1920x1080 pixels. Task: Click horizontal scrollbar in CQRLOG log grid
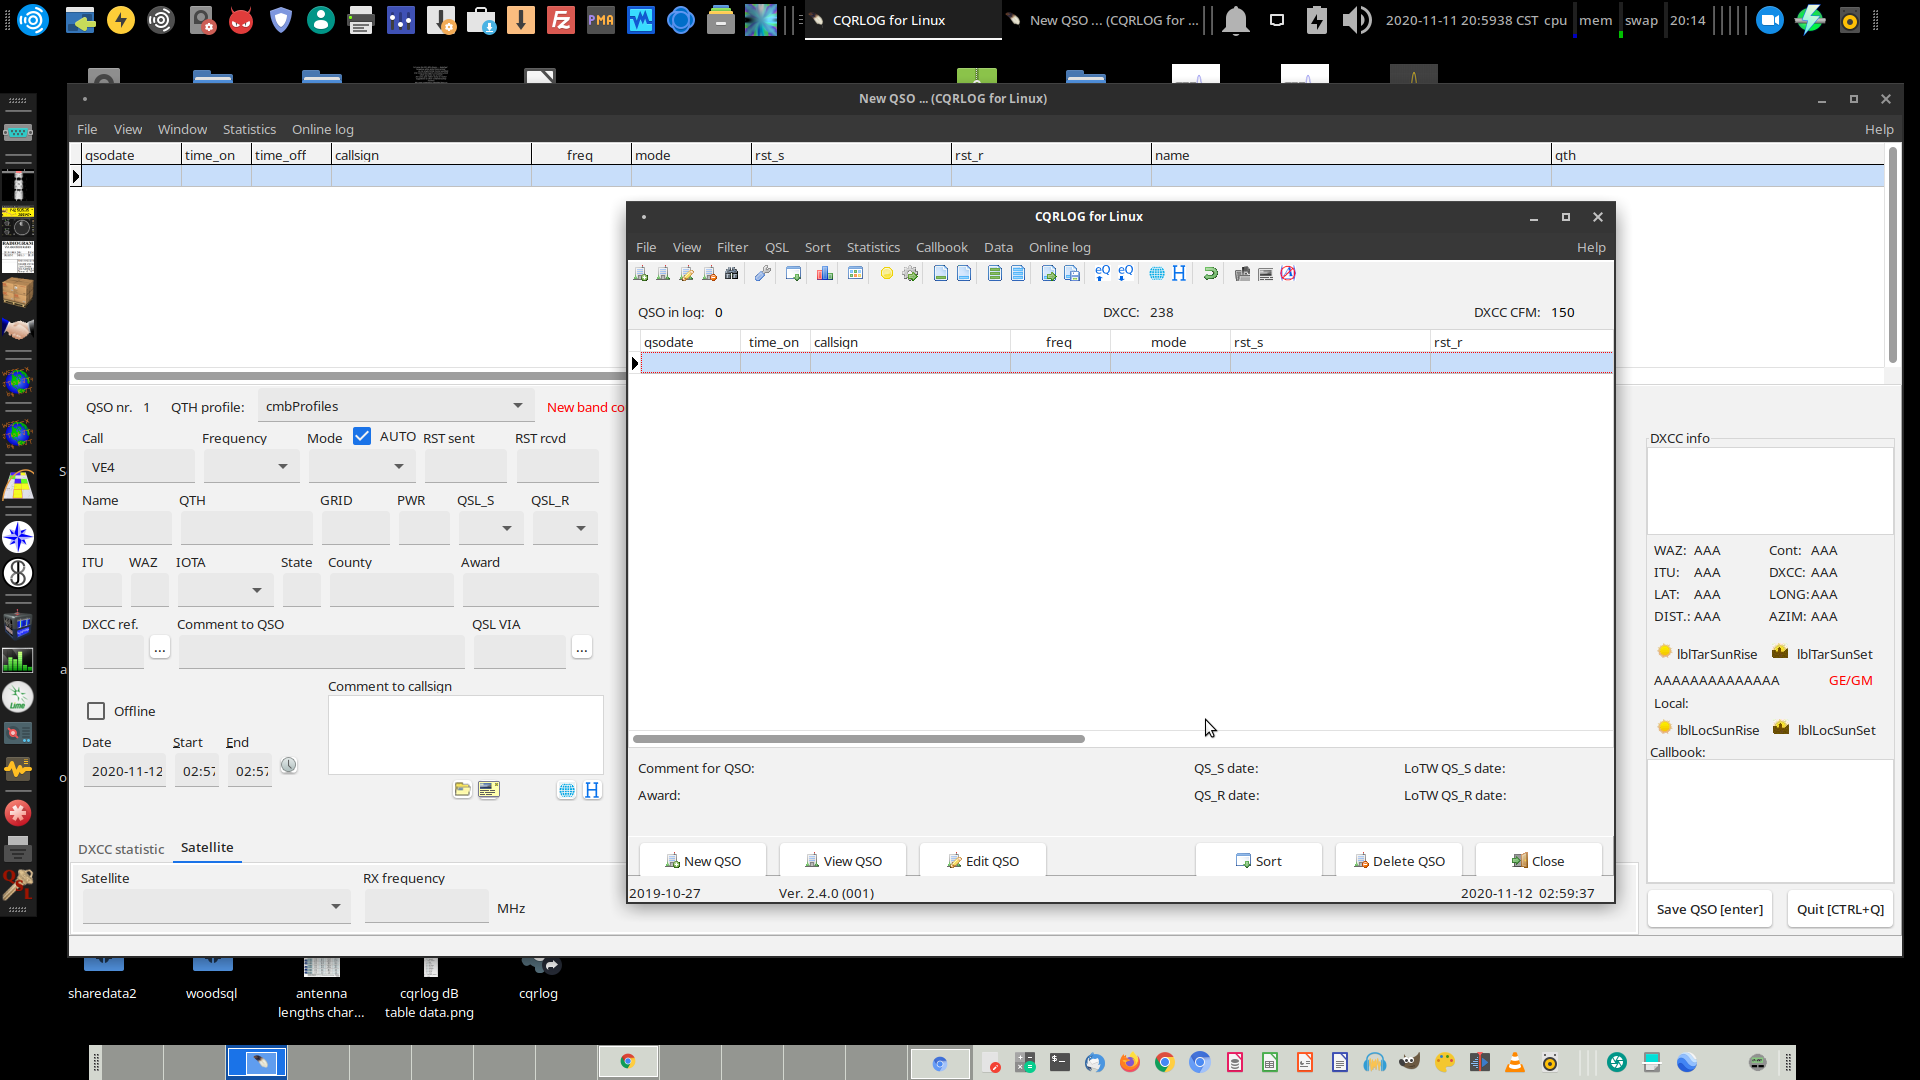pos(859,739)
